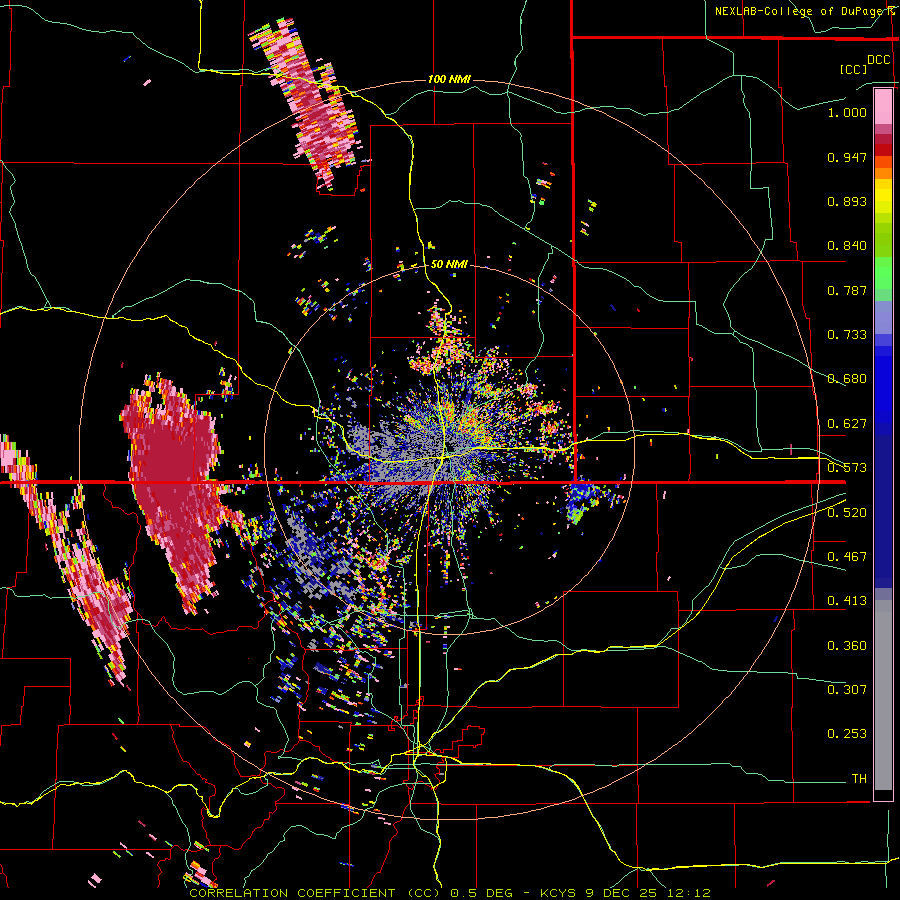Click the bright green segment of the color bar

883,273
